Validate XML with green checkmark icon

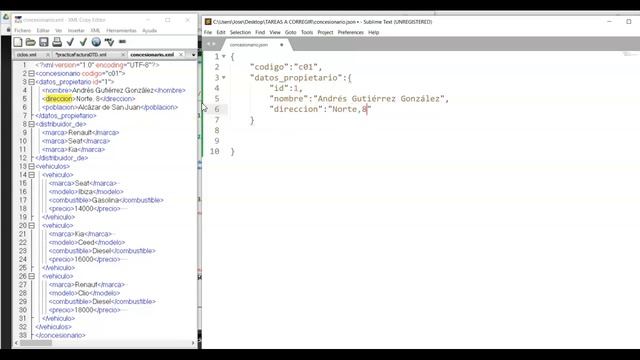tap(83, 42)
